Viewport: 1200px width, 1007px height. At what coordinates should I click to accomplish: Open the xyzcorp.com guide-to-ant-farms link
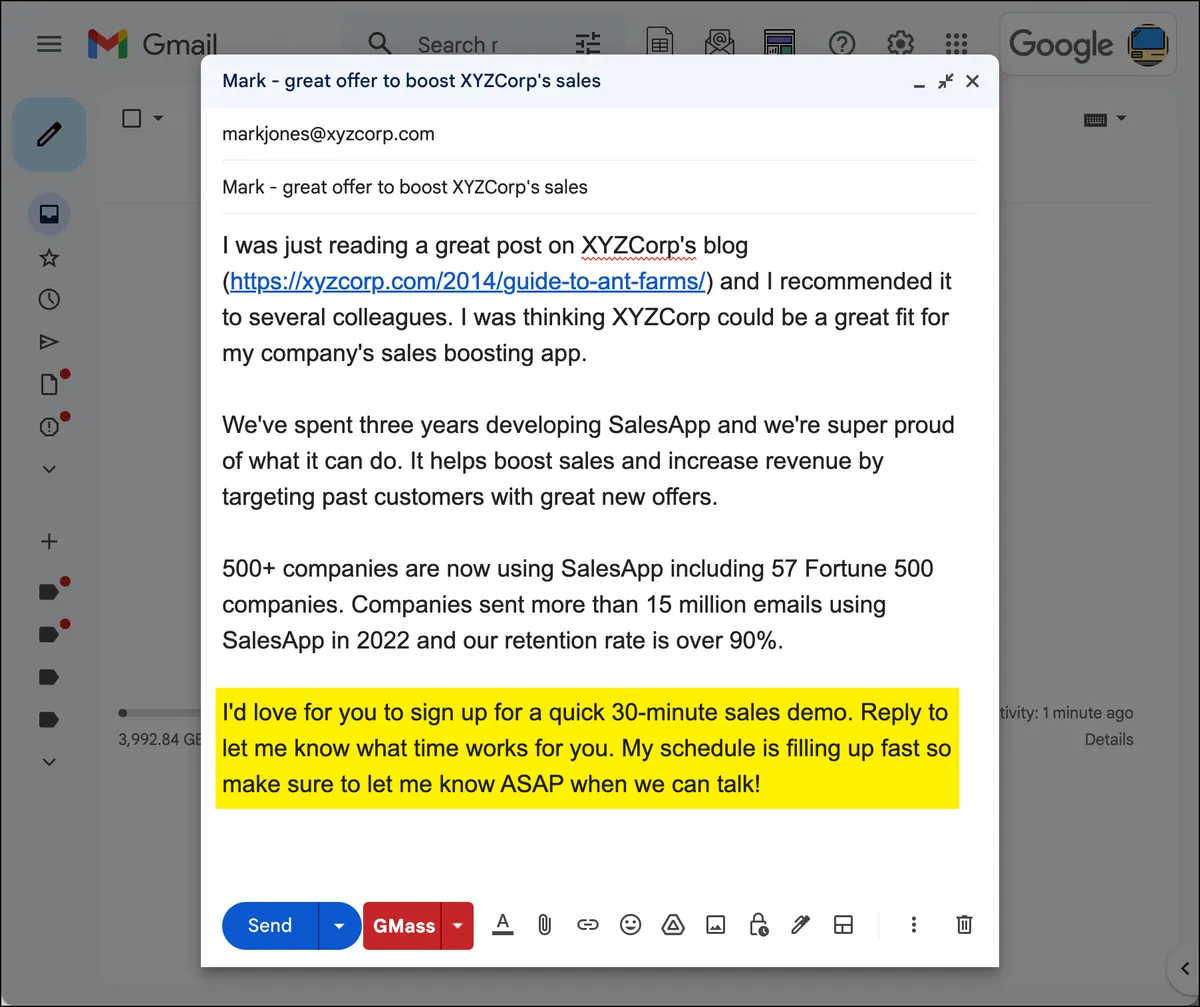[468, 281]
